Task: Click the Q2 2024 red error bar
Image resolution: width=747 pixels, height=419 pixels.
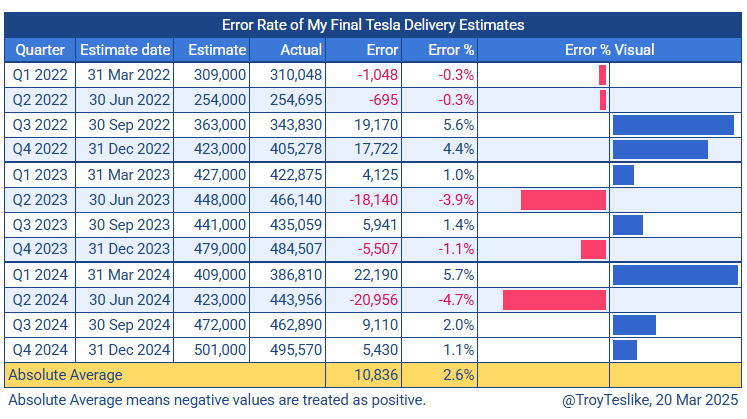Action: pyautogui.click(x=554, y=300)
